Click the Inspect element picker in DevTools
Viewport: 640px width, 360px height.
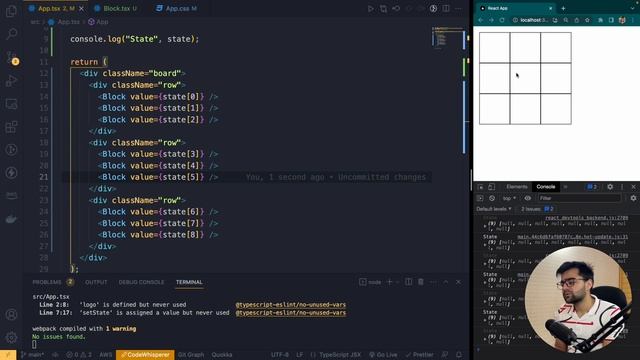tap(480, 187)
